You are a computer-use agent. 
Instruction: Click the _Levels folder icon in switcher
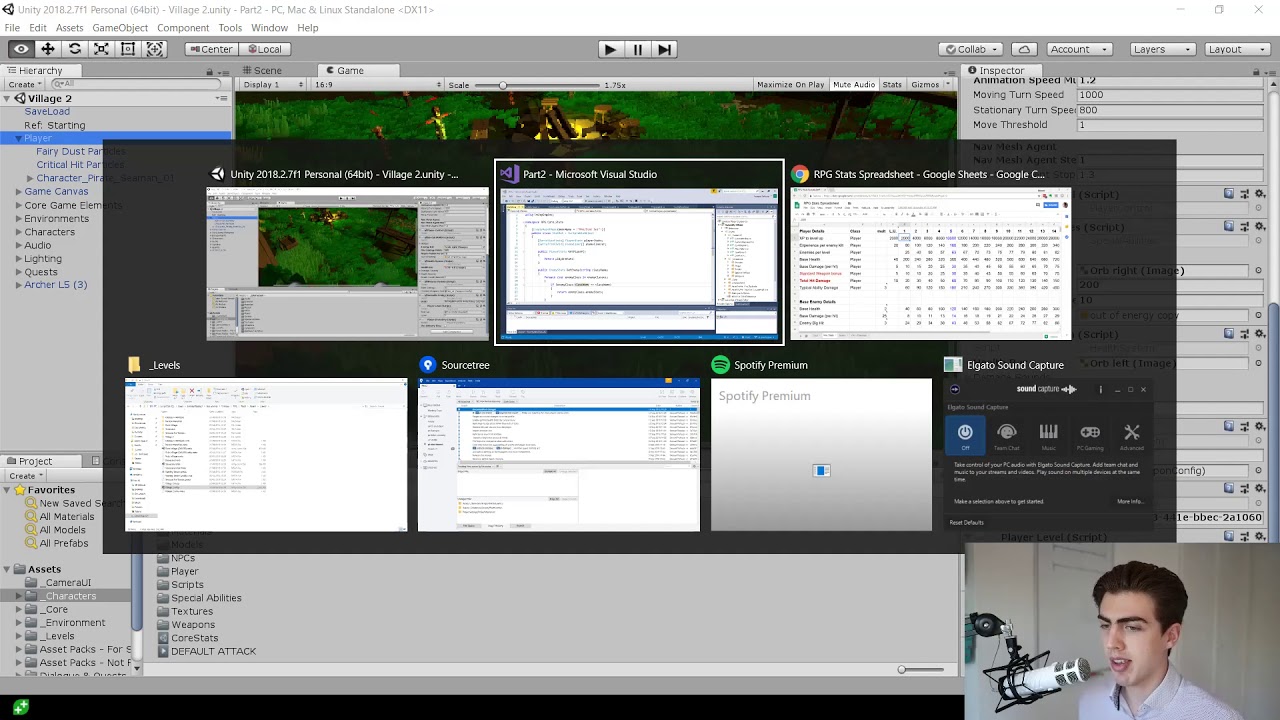[x=134, y=365]
